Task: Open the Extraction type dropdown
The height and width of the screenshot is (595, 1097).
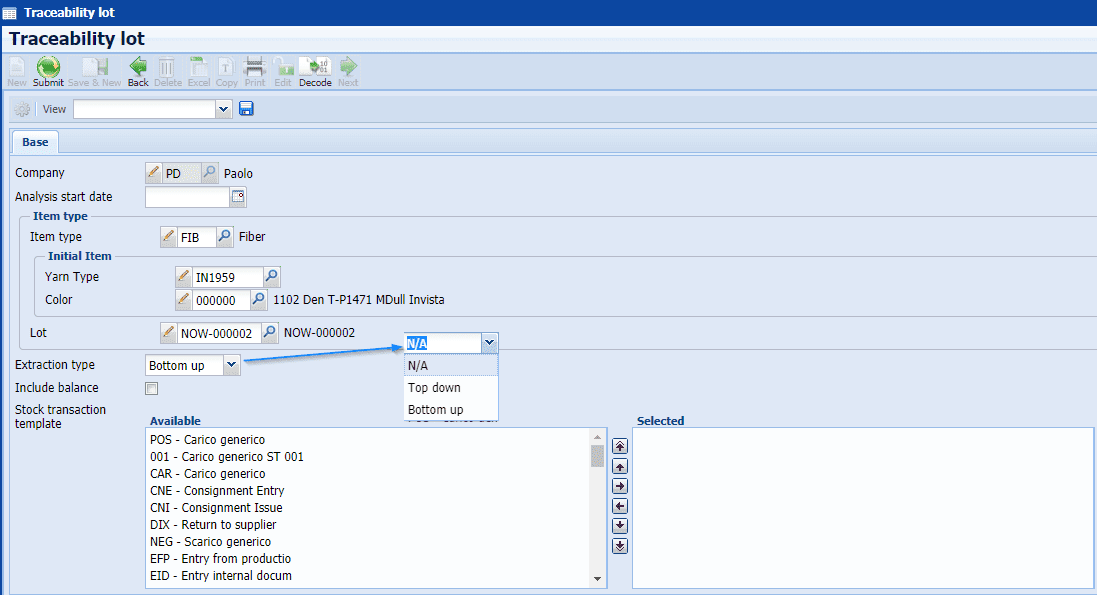Action: tap(232, 365)
